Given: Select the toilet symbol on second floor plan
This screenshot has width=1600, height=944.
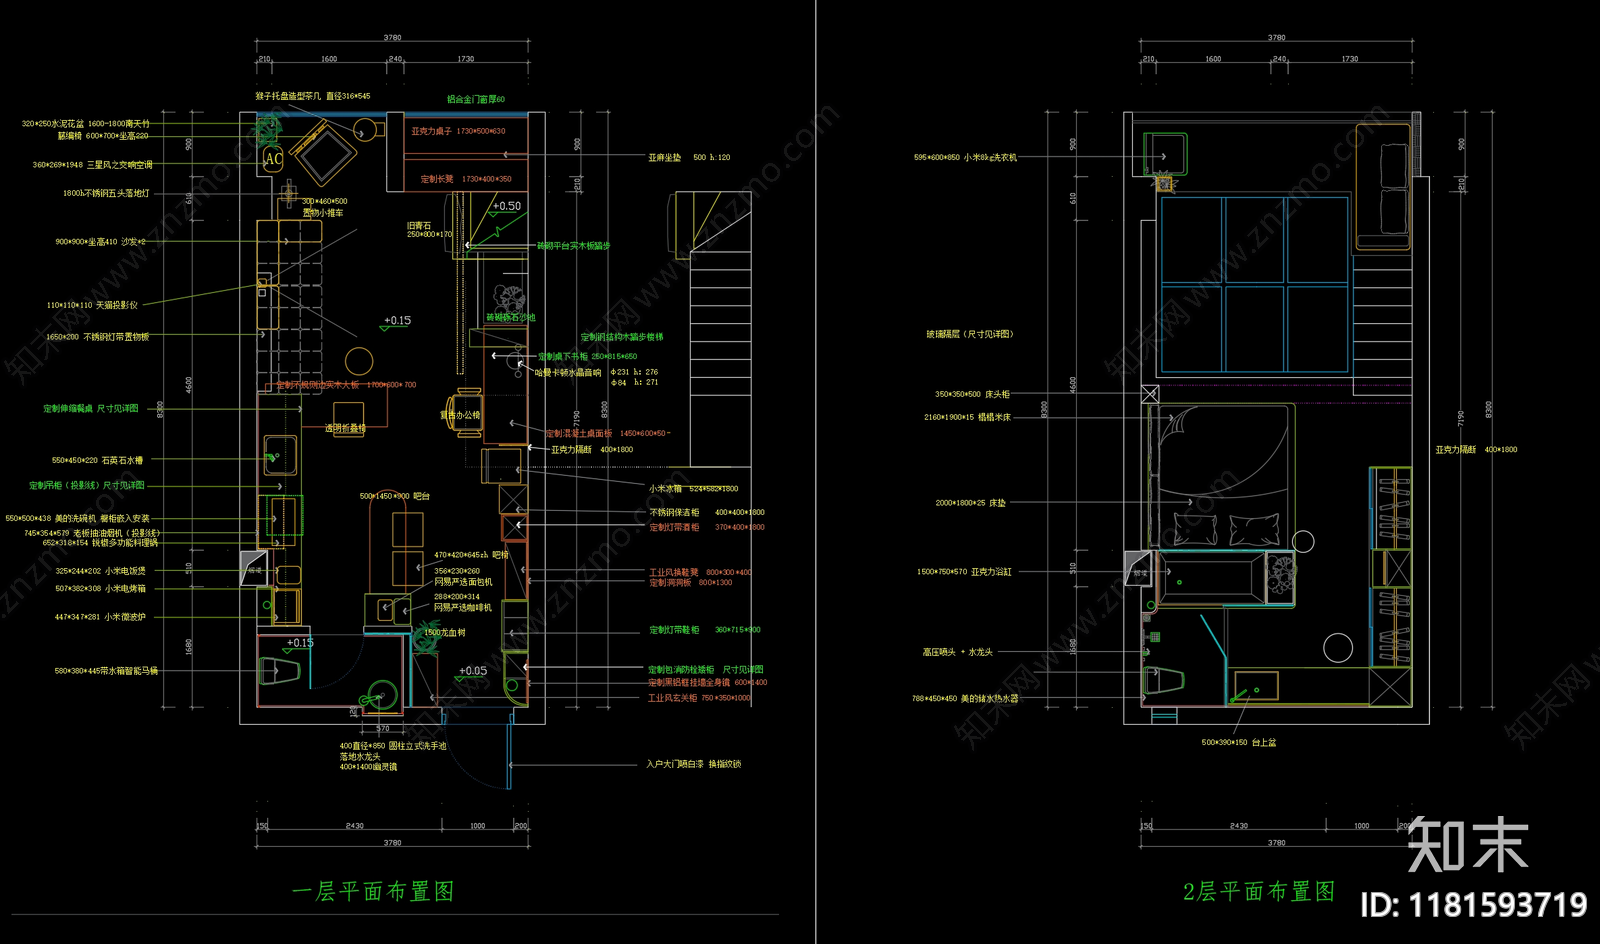Looking at the screenshot, I should 1164,681.
